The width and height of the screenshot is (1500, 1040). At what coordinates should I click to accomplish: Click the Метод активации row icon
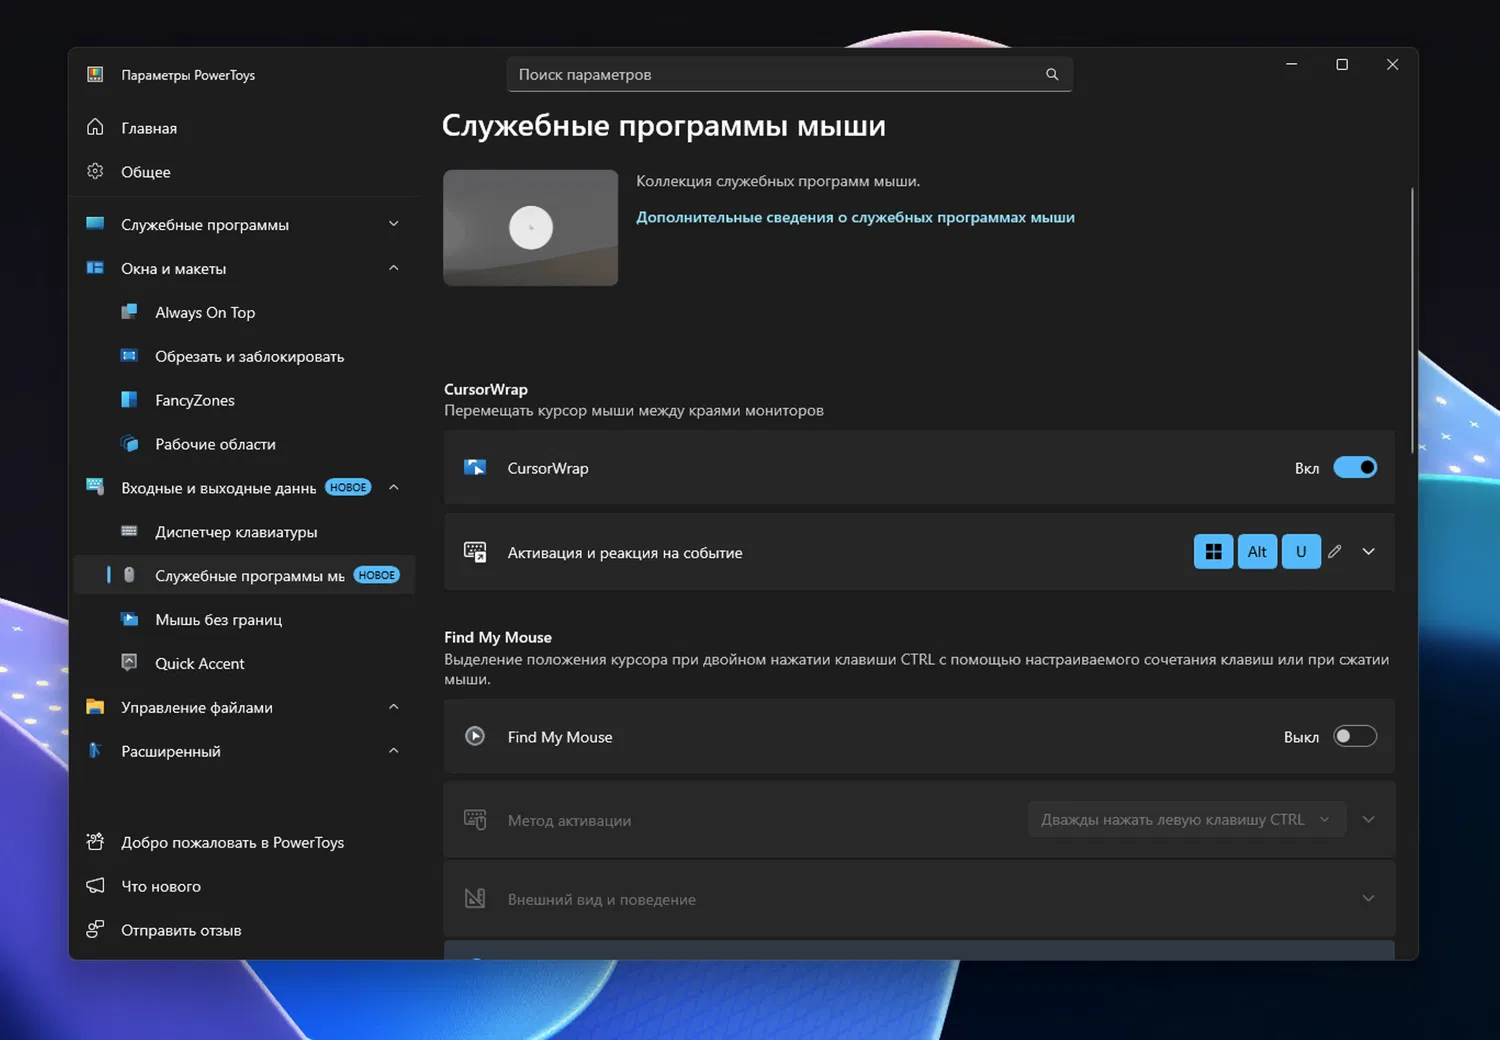click(475, 820)
